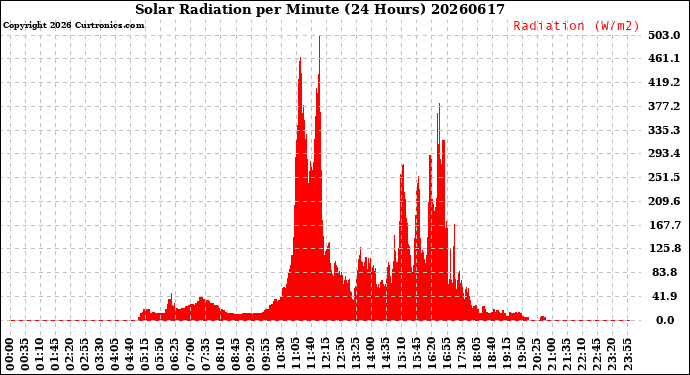Image resolution: width=690 pixels, height=375 pixels.
Task: Click the 03:30 time axis label
Action: (100, 355)
